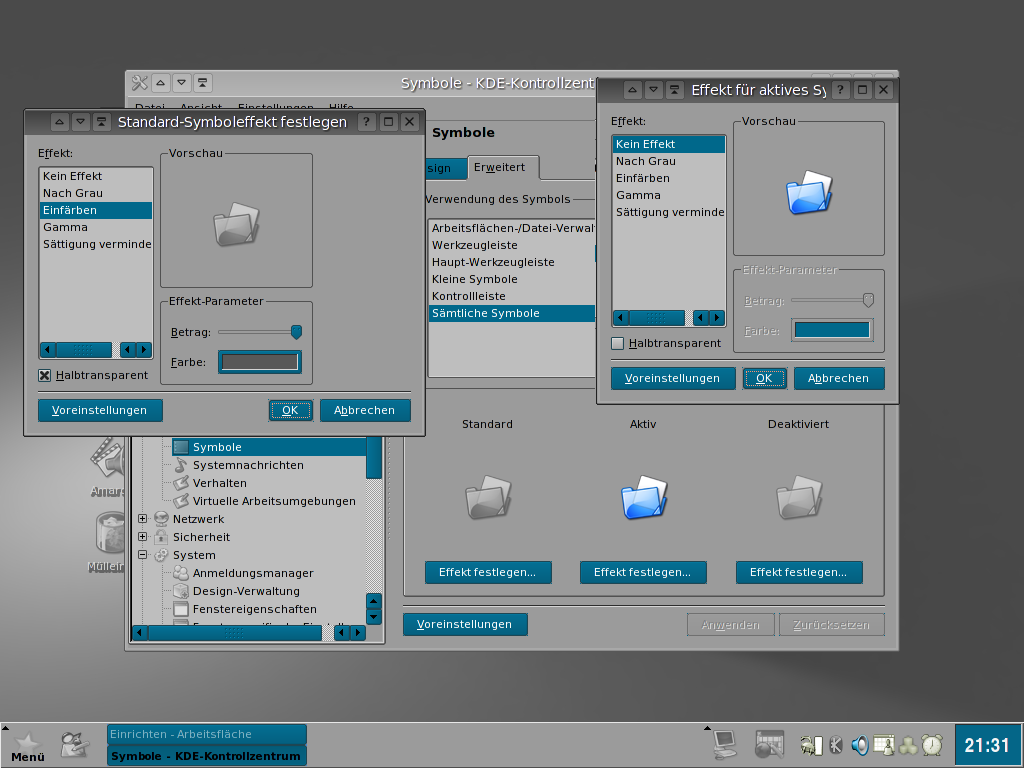This screenshot has width=1024, height=768.
Task: Click the help question mark in Standard-Symboleffekt dialog
Action: point(366,121)
